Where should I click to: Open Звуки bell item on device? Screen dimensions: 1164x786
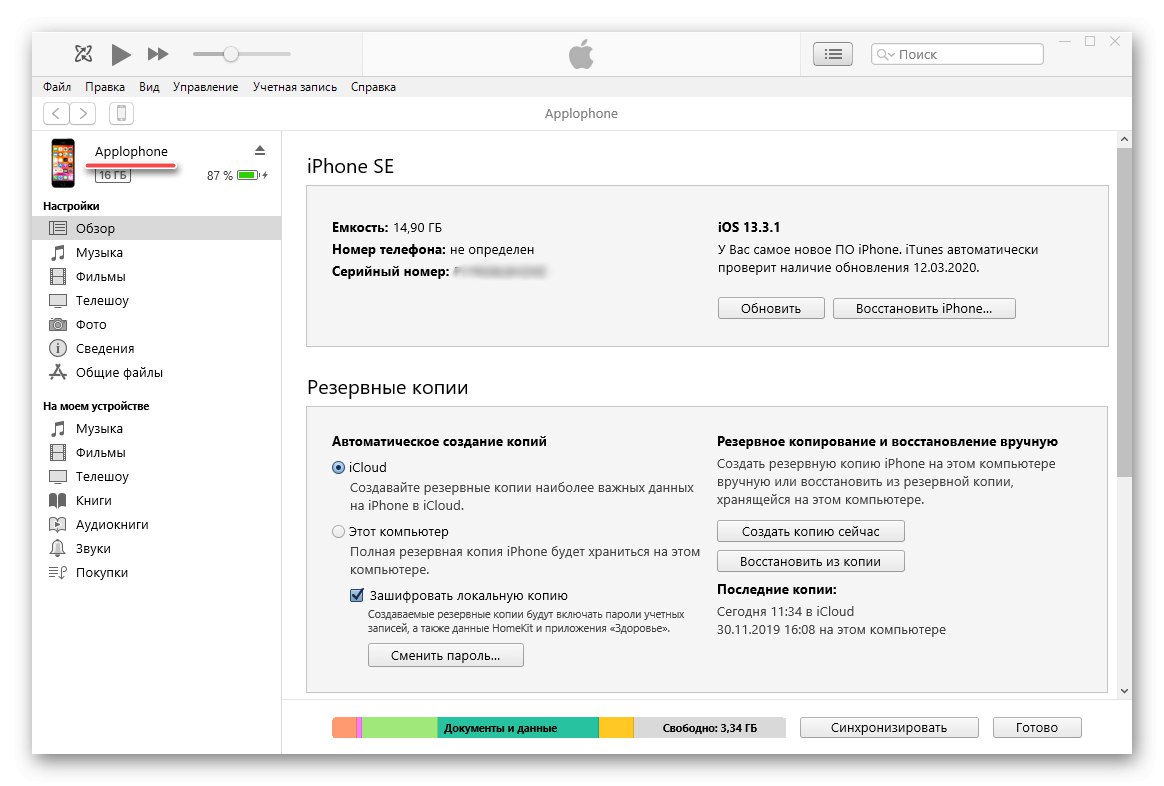tap(93, 549)
